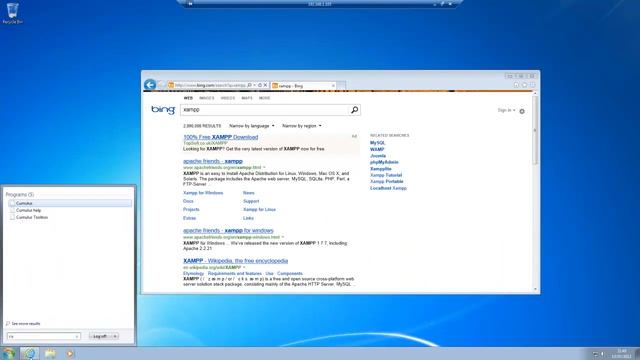Expand arrow beside the en.wikipedia.org URL
The height and width of the screenshot is (360, 640).
click(x=244, y=267)
